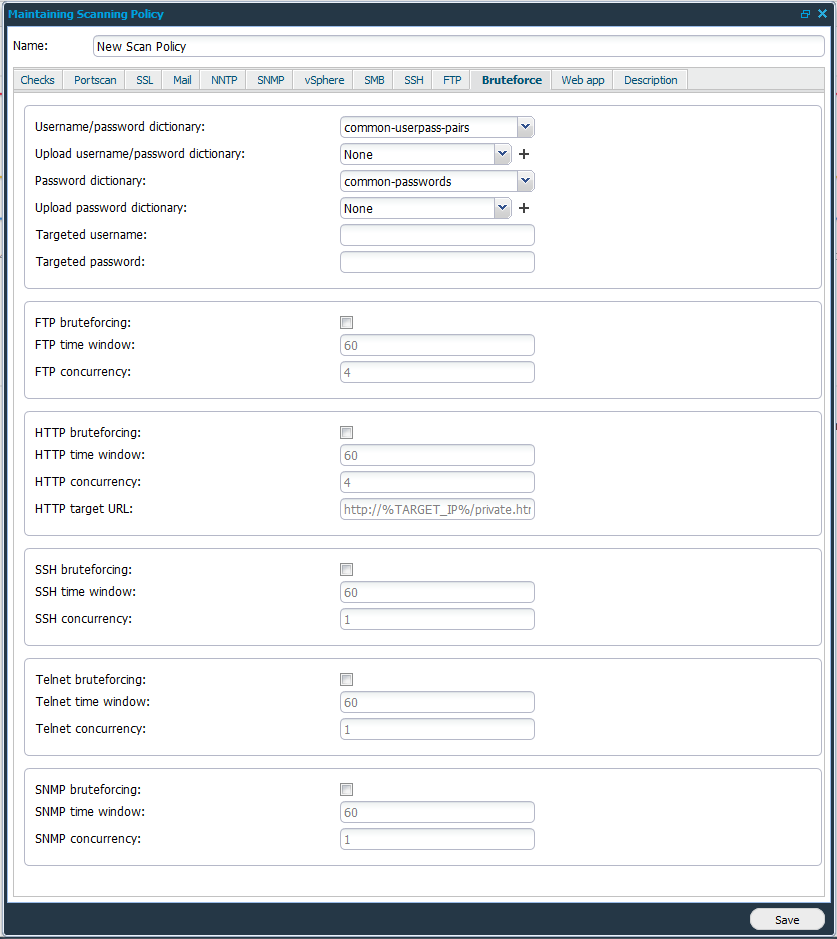The width and height of the screenshot is (837, 939).
Task: Open upload password dictionary dropdown
Action: click(x=502, y=209)
